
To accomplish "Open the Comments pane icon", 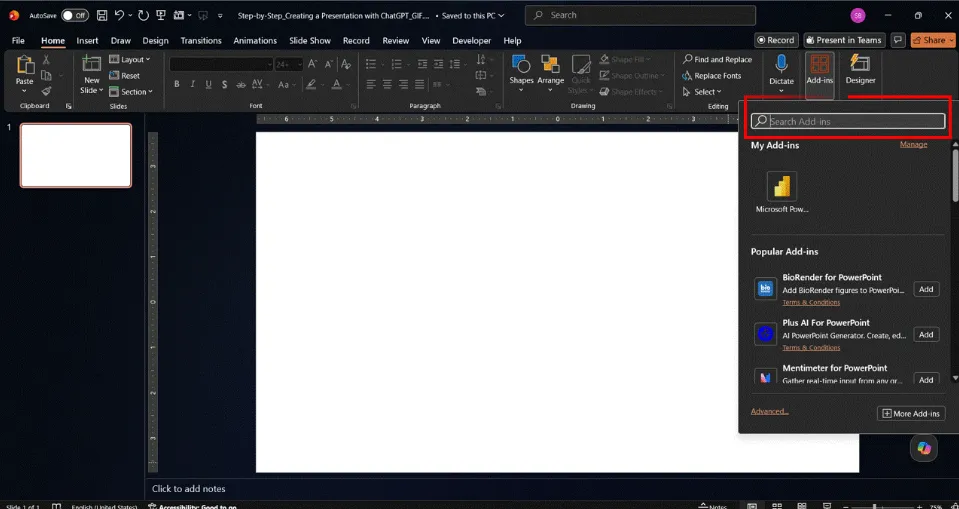I will 897,40.
